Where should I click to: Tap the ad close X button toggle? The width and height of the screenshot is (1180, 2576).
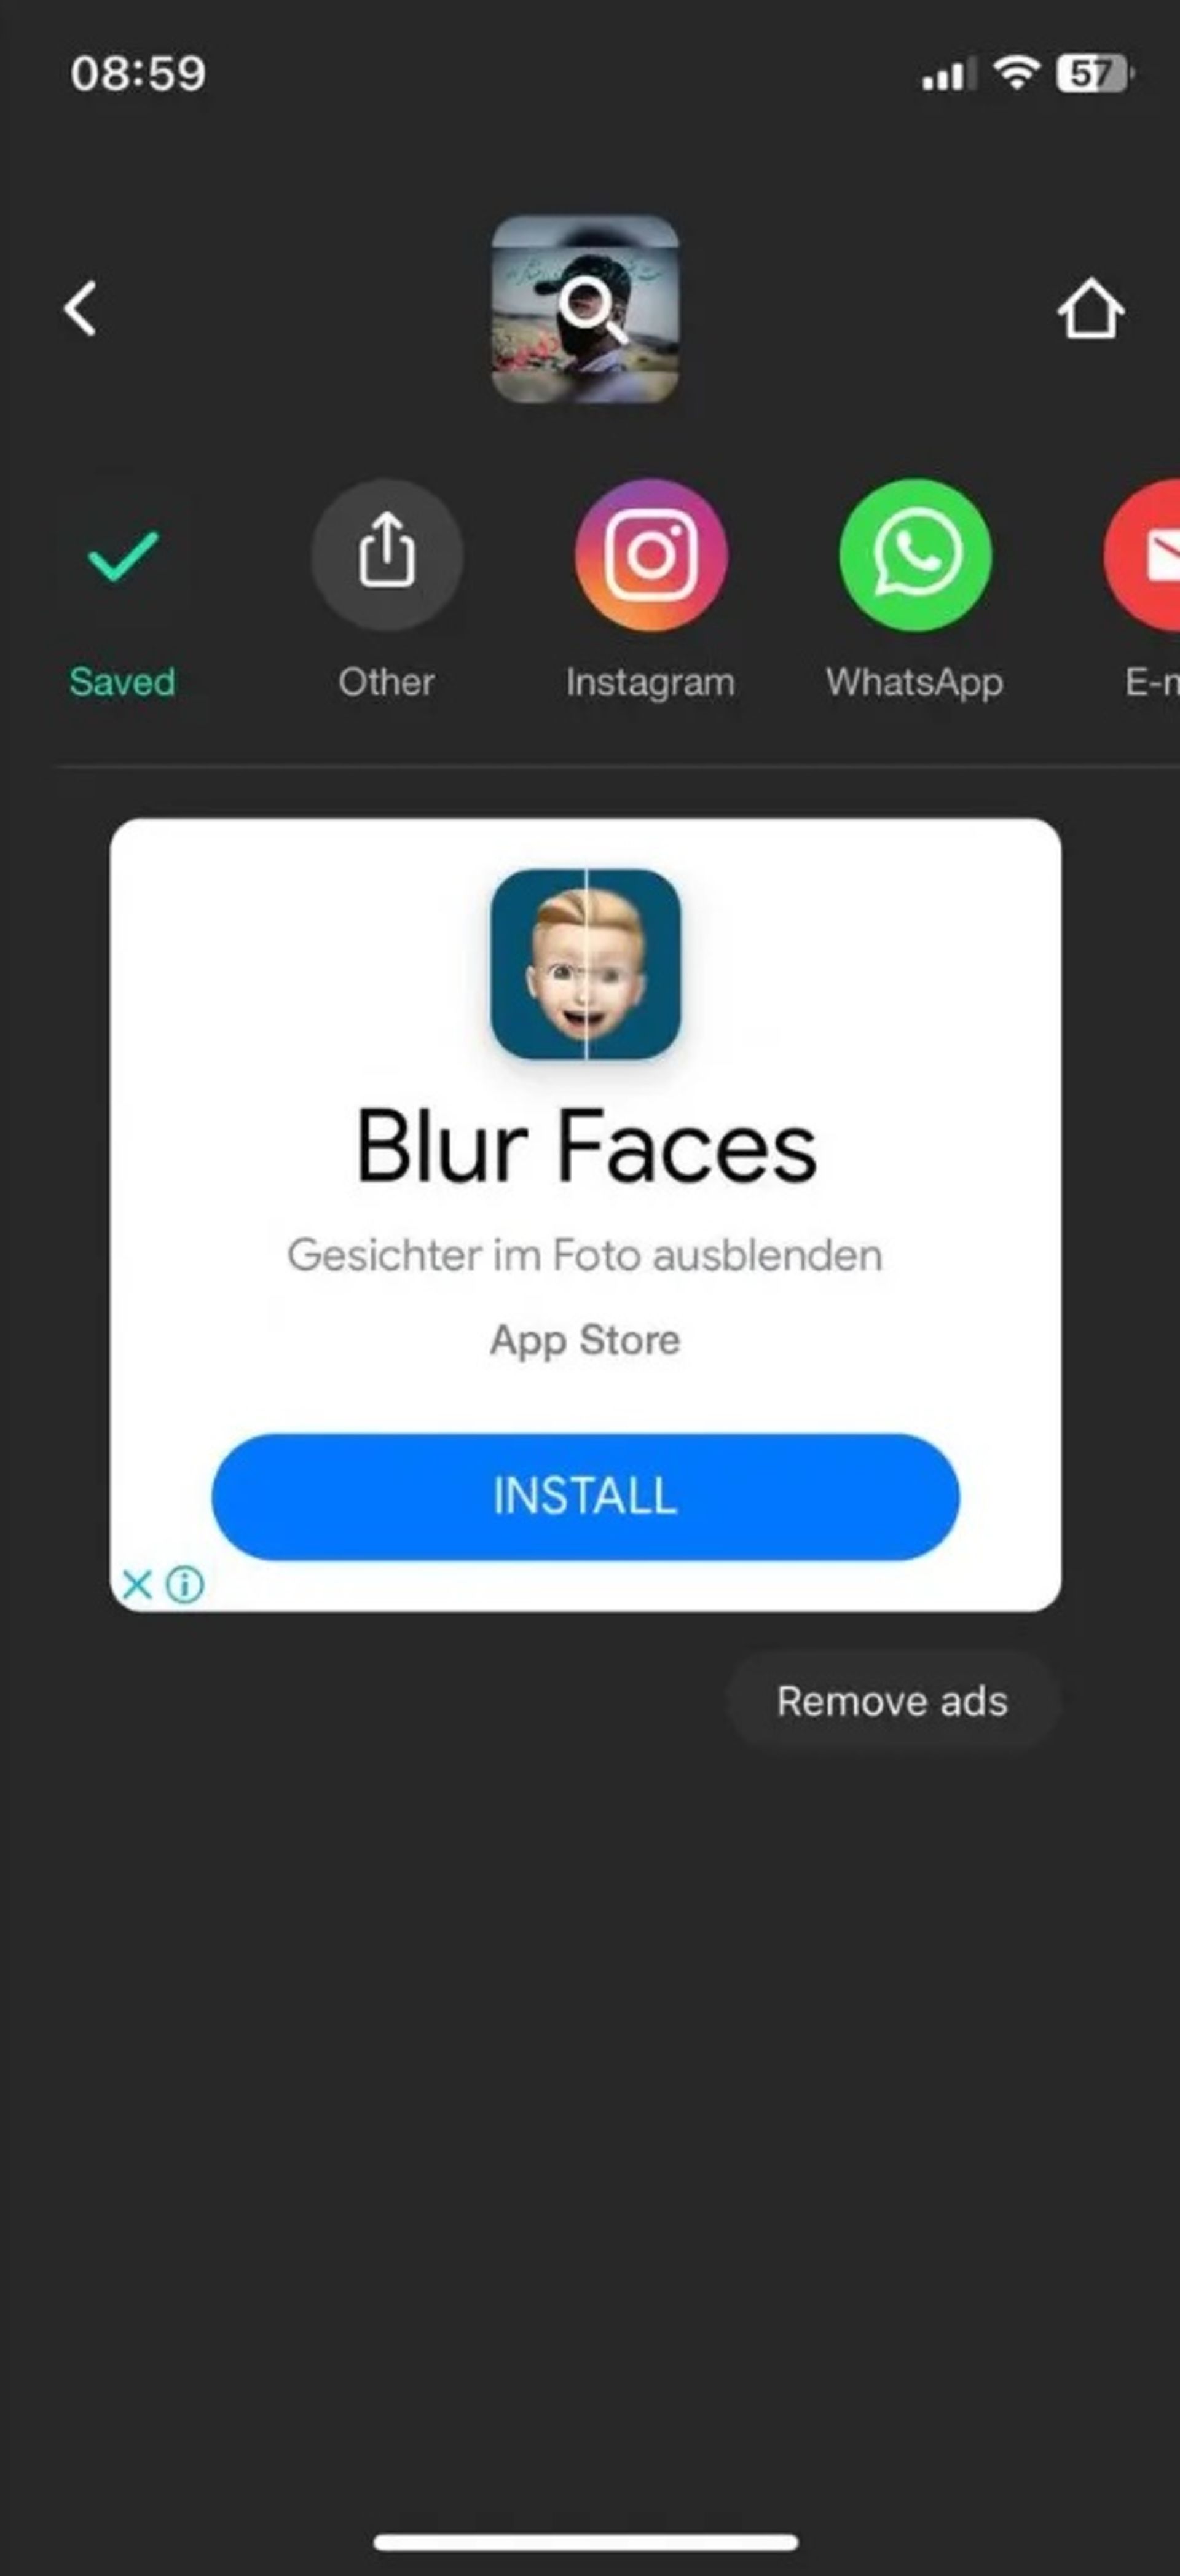coord(138,1582)
